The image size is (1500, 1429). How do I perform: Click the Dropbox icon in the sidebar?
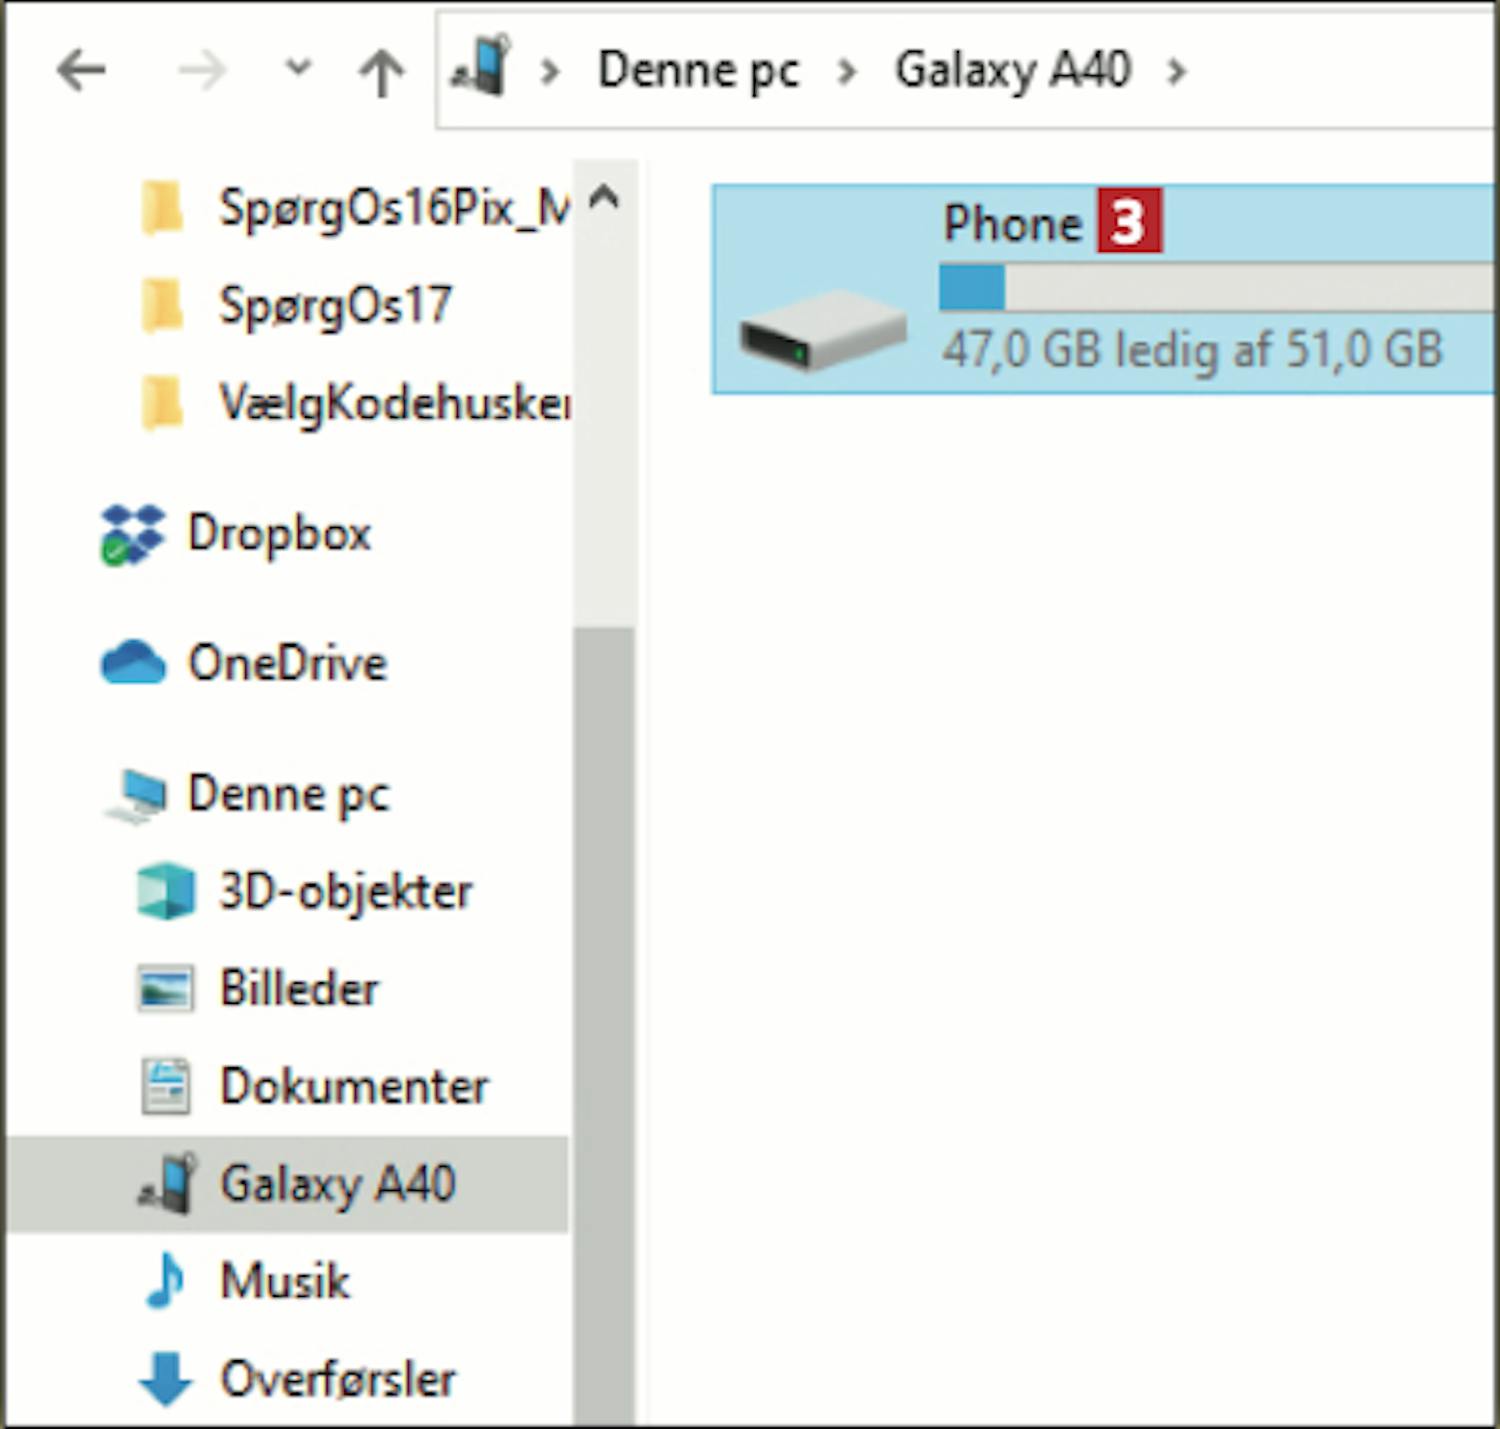pyautogui.click(x=132, y=534)
